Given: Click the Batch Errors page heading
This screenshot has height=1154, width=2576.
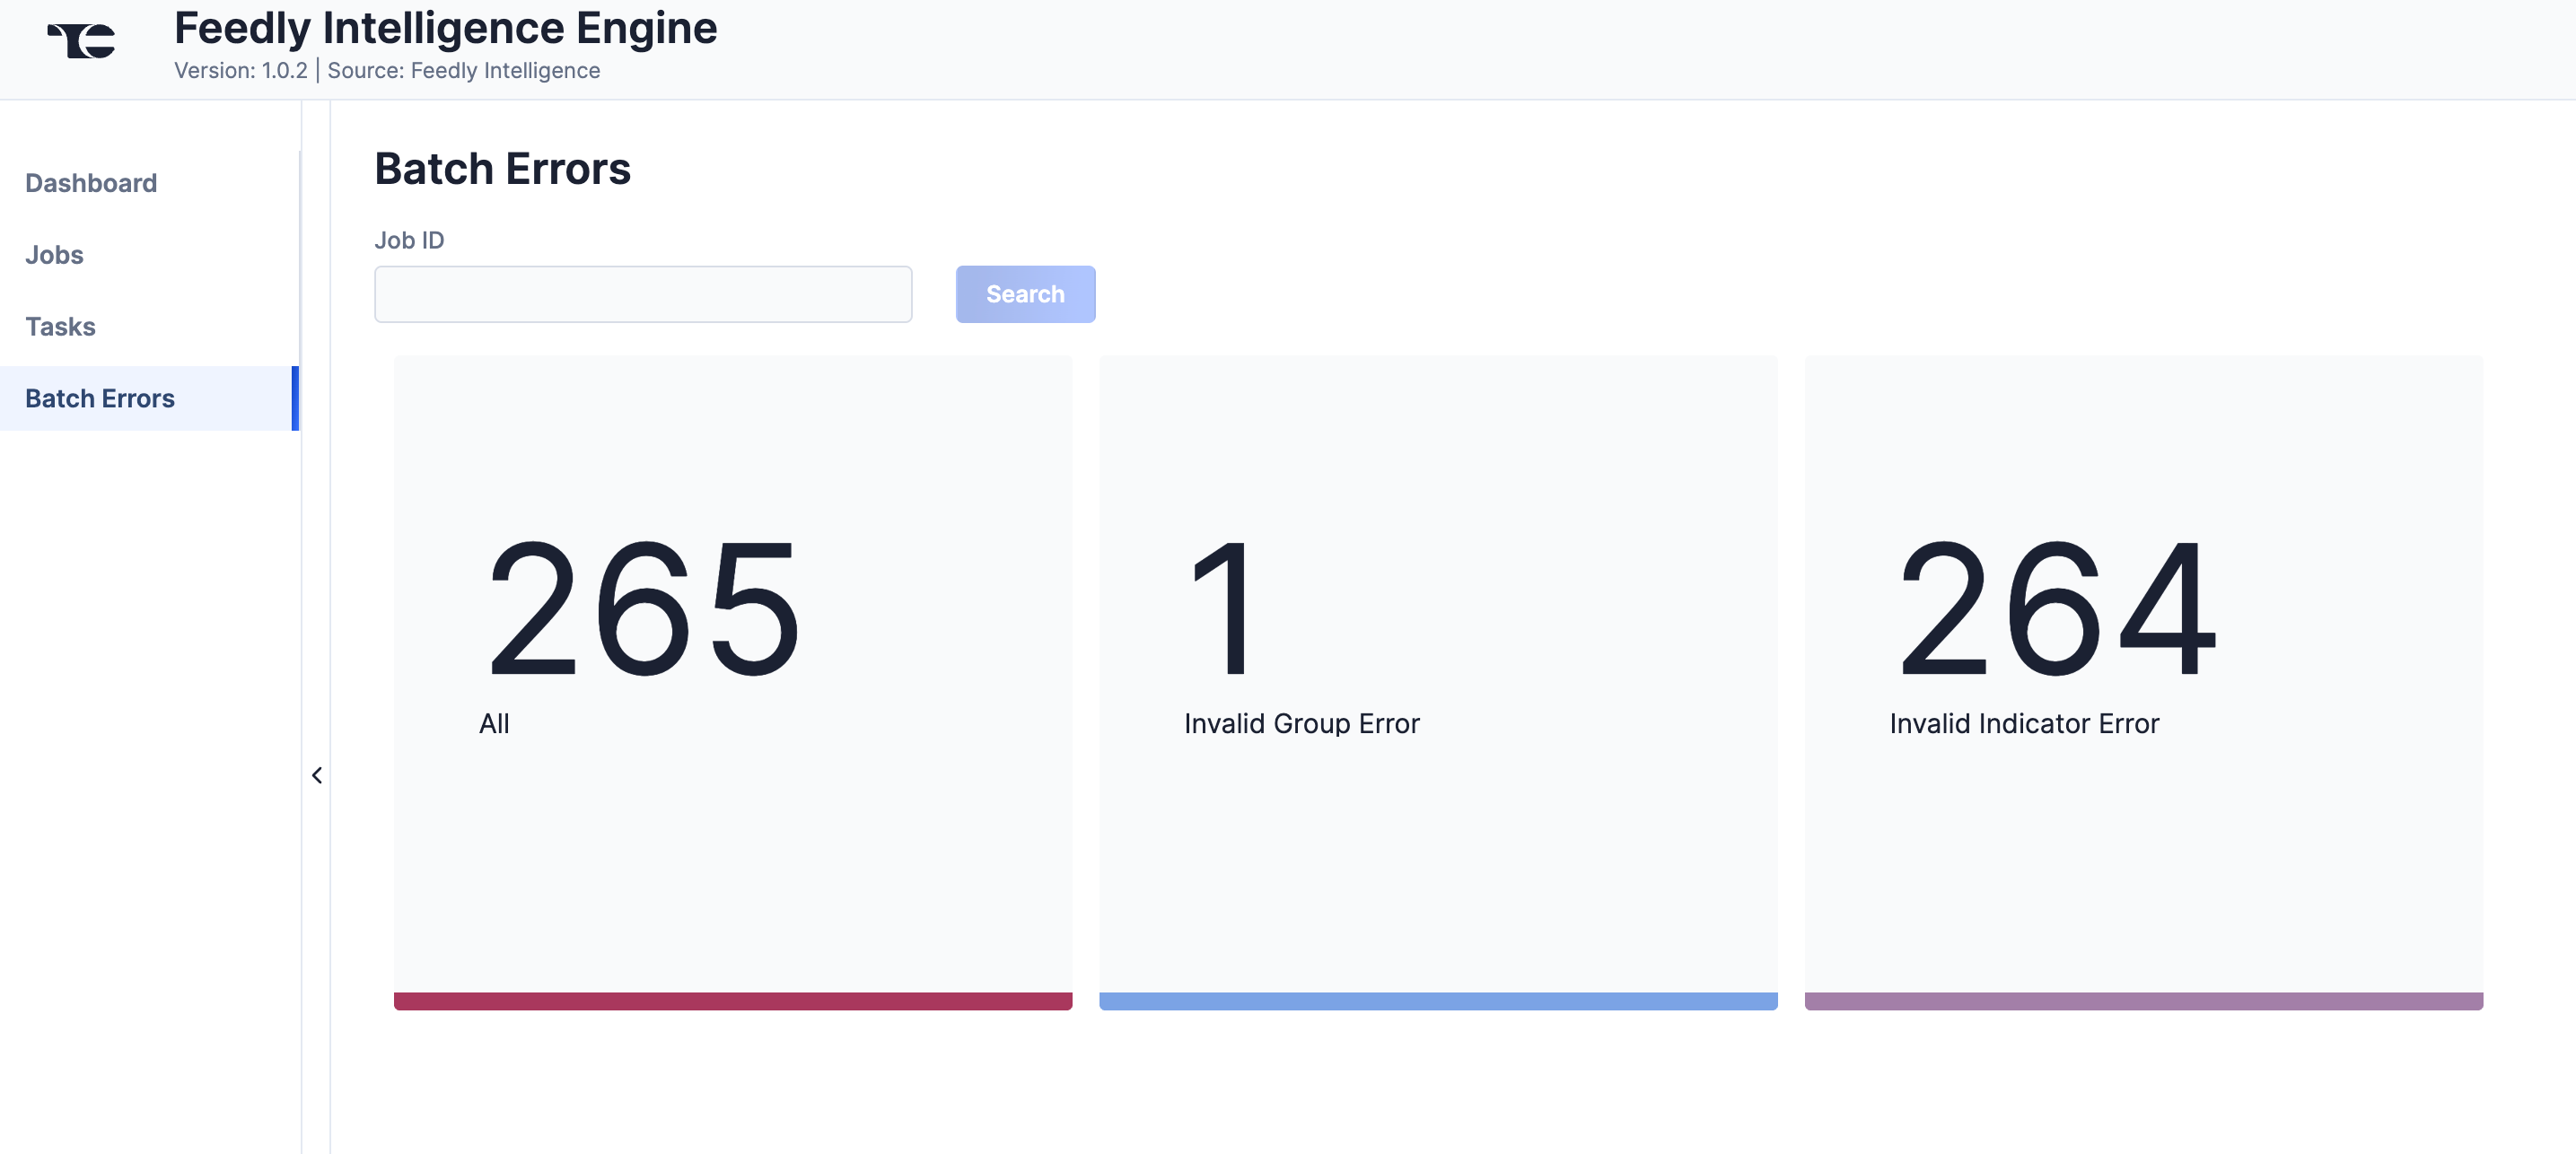Looking at the screenshot, I should coord(502,168).
